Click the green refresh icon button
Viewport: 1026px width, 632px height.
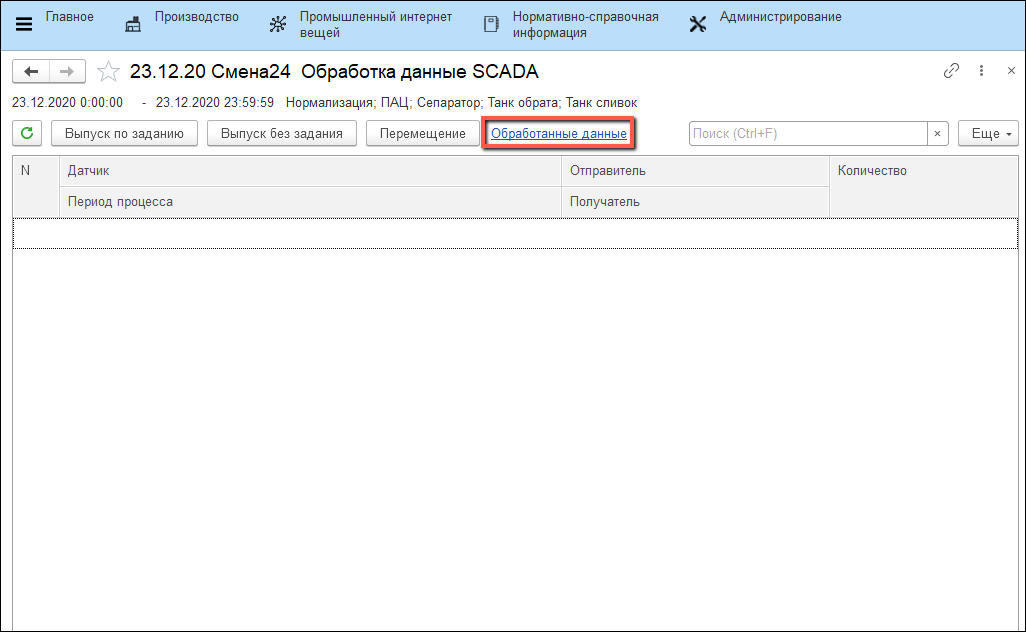point(27,134)
